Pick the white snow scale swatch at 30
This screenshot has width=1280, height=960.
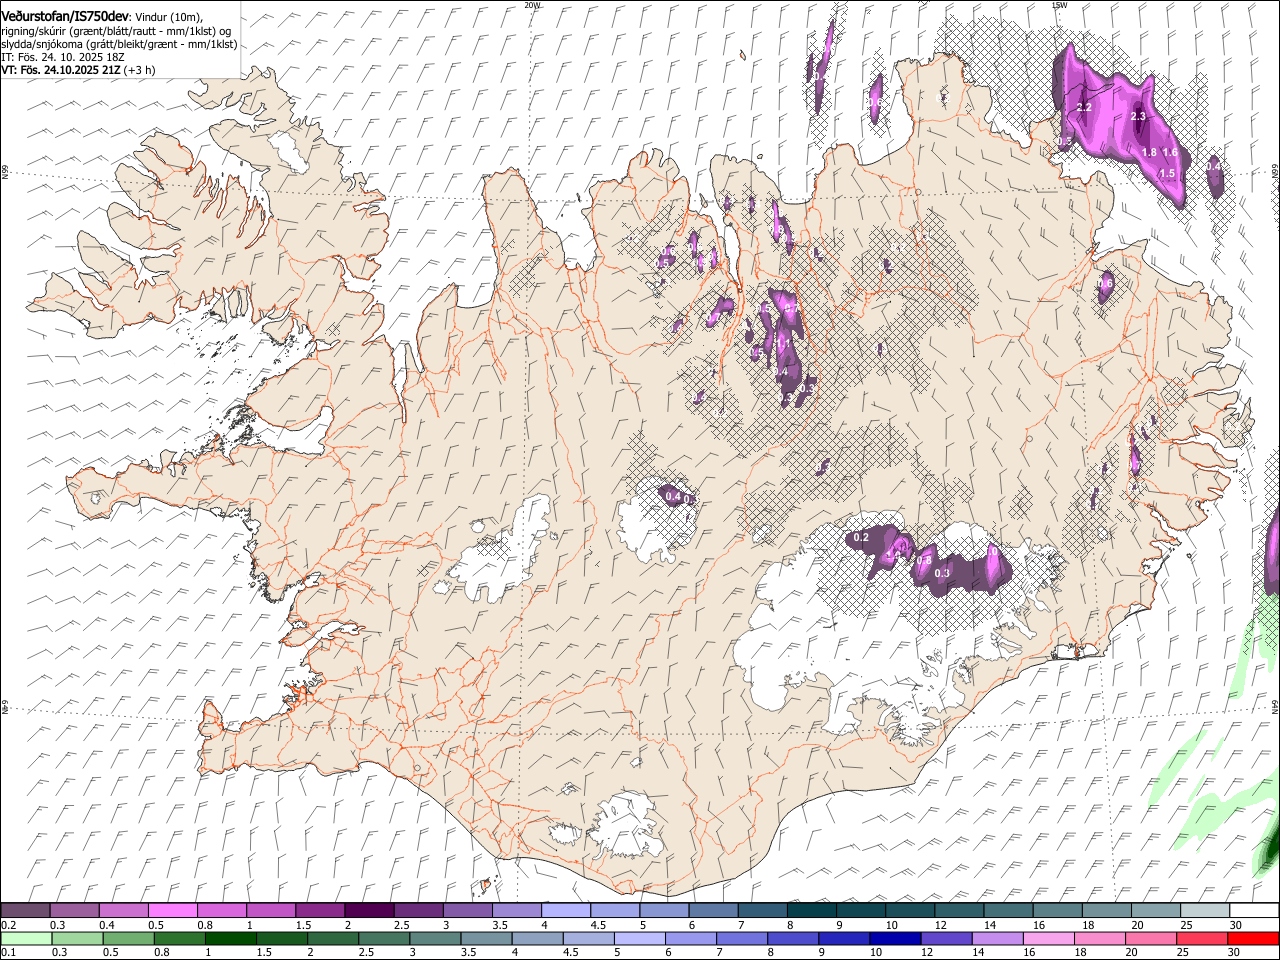point(1255,911)
